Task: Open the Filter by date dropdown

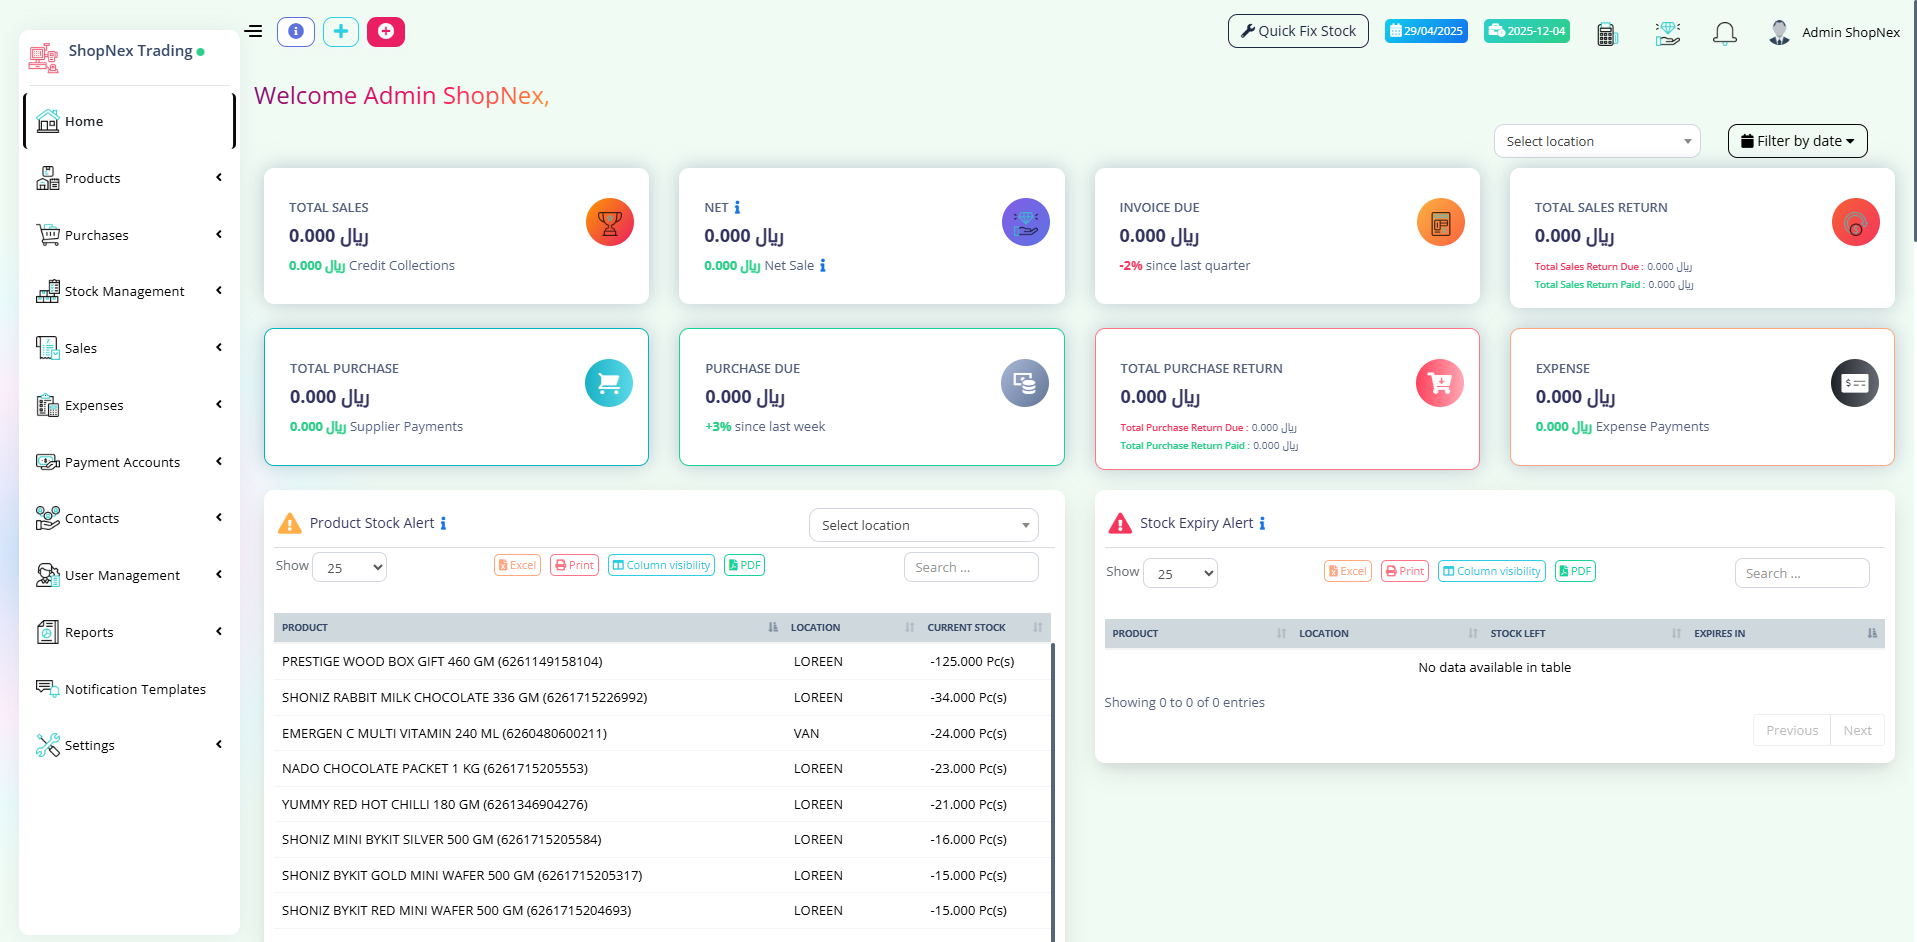Action: click(x=1797, y=141)
